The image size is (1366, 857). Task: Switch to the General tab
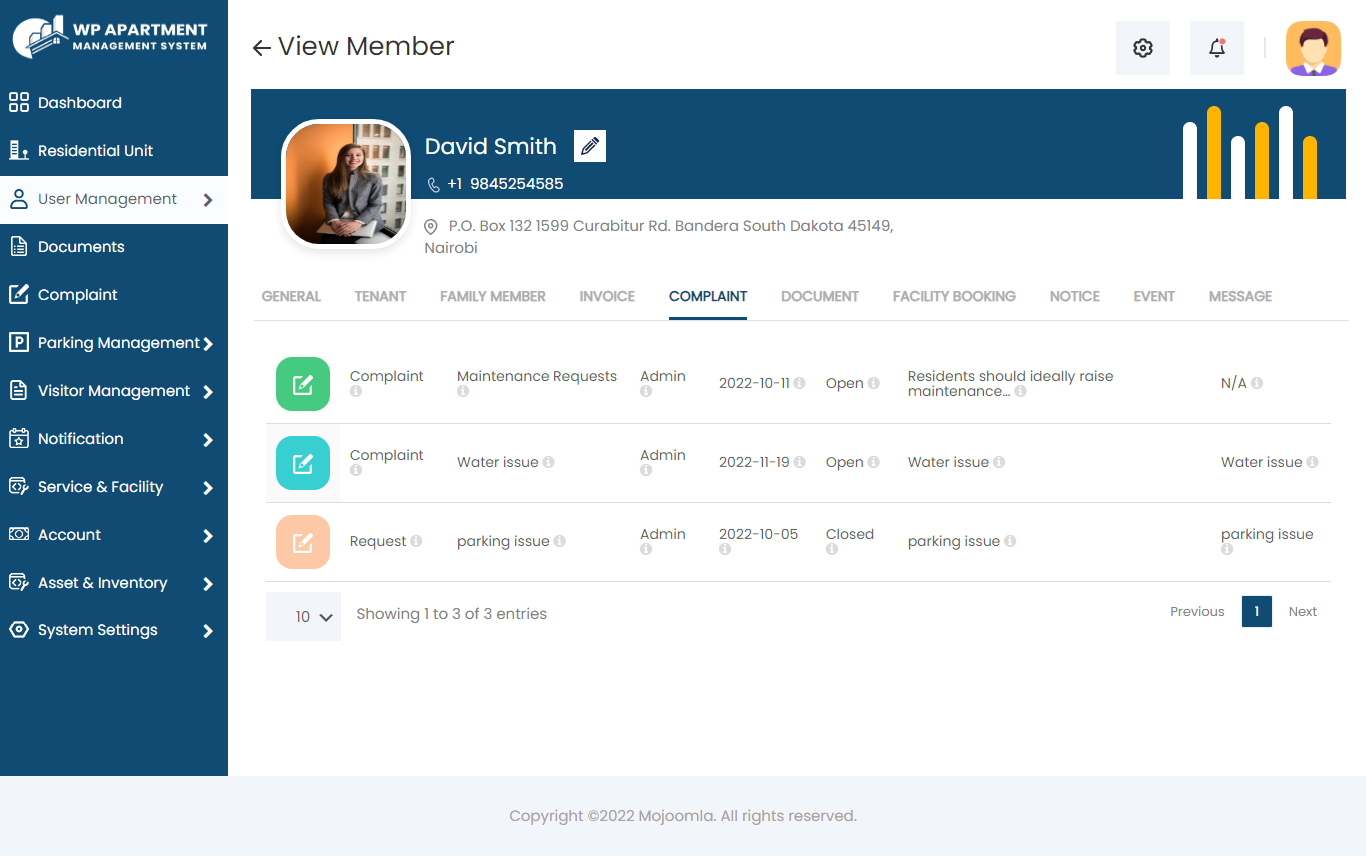(x=291, y=297)
